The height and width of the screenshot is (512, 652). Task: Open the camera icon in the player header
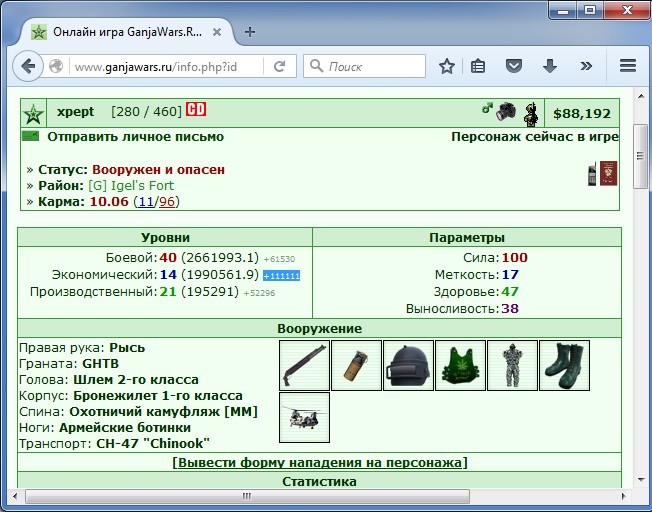point(506,111)
